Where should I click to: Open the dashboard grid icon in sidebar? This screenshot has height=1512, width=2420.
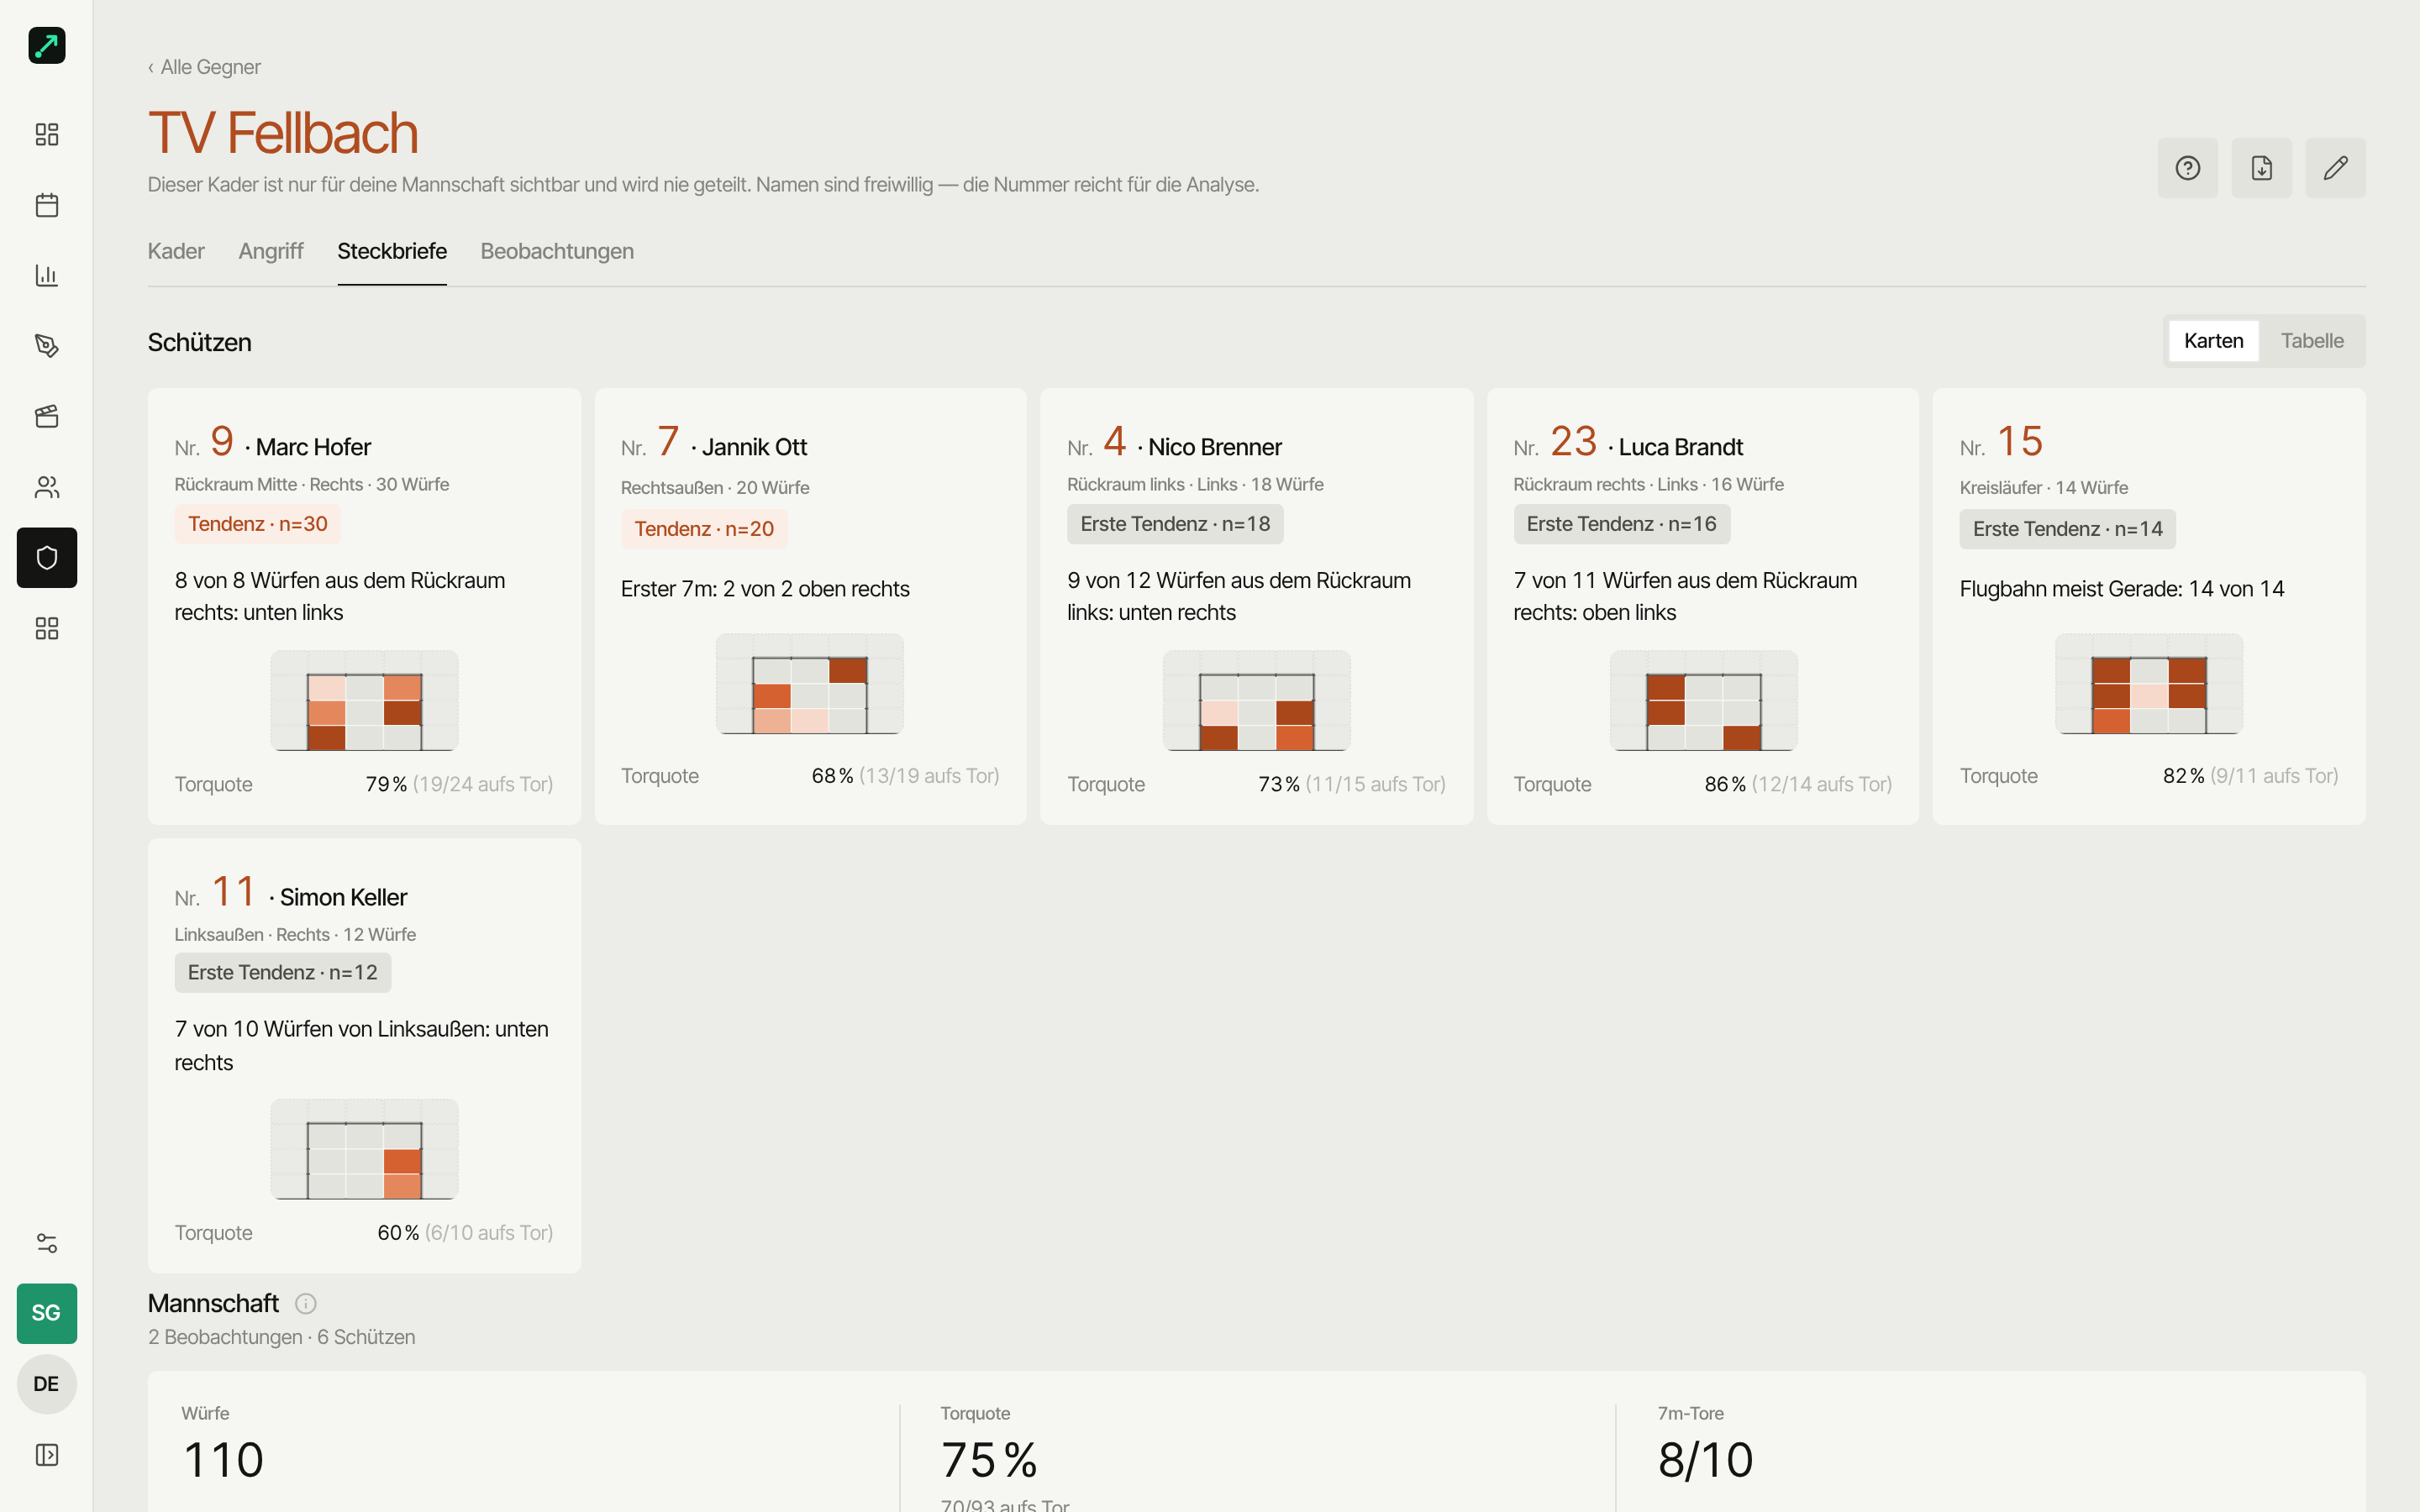click(x=46, y=134)
